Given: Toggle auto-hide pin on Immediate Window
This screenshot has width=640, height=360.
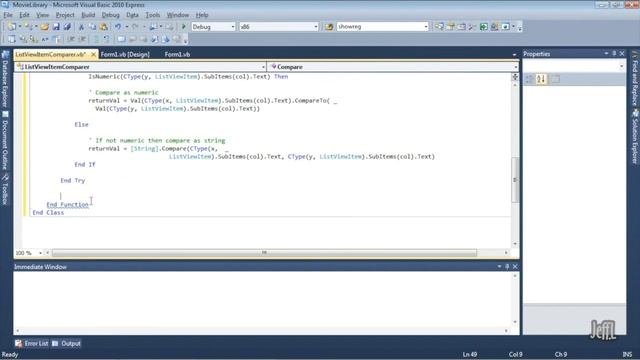Looking at the screenshot, I should coord(507,267).
